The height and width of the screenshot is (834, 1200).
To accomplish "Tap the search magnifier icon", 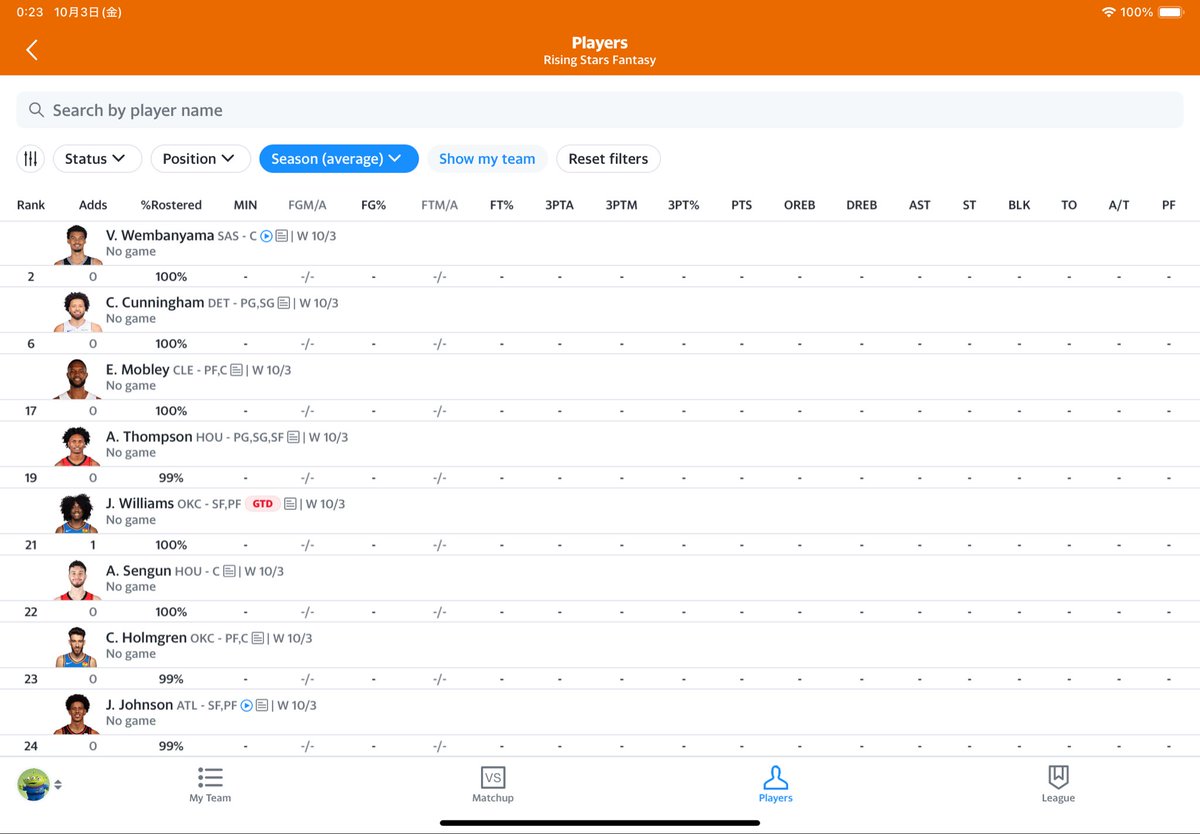I will click(36, 110).
